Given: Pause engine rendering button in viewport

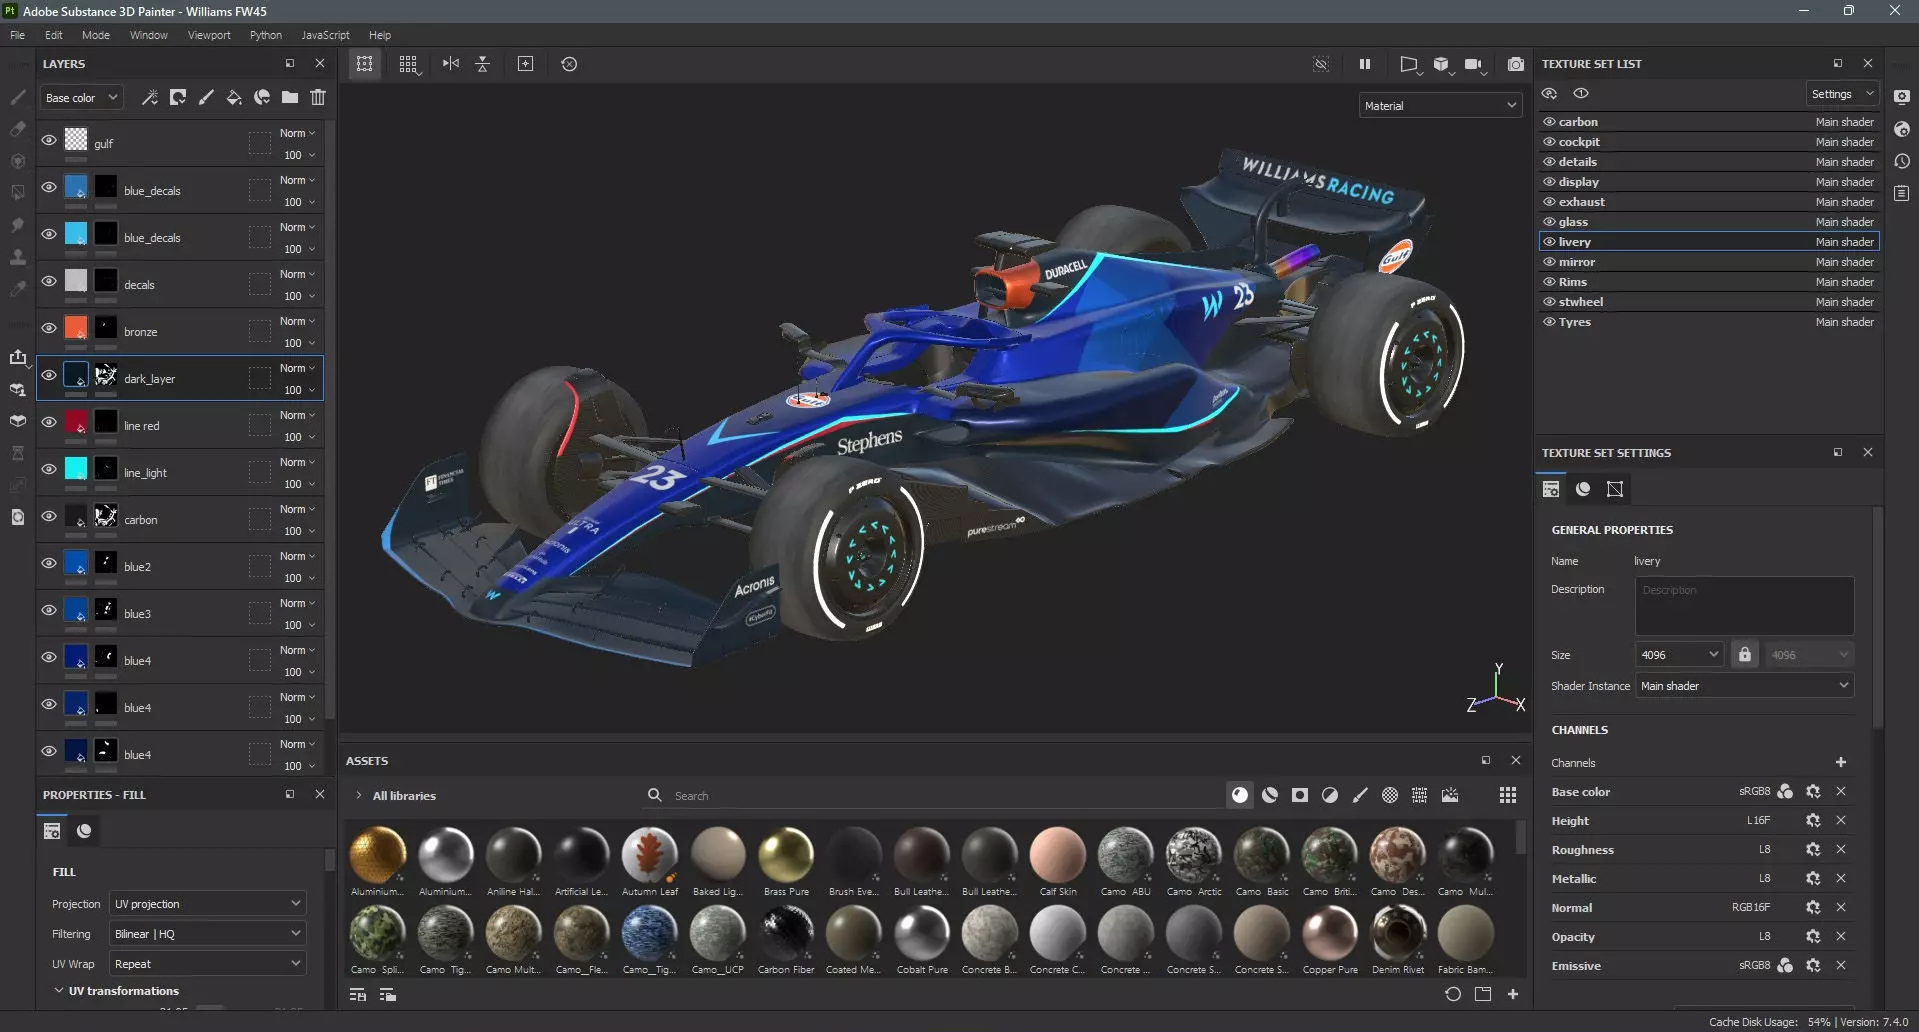Looking at the screenshot, I should click(1365, 64).
